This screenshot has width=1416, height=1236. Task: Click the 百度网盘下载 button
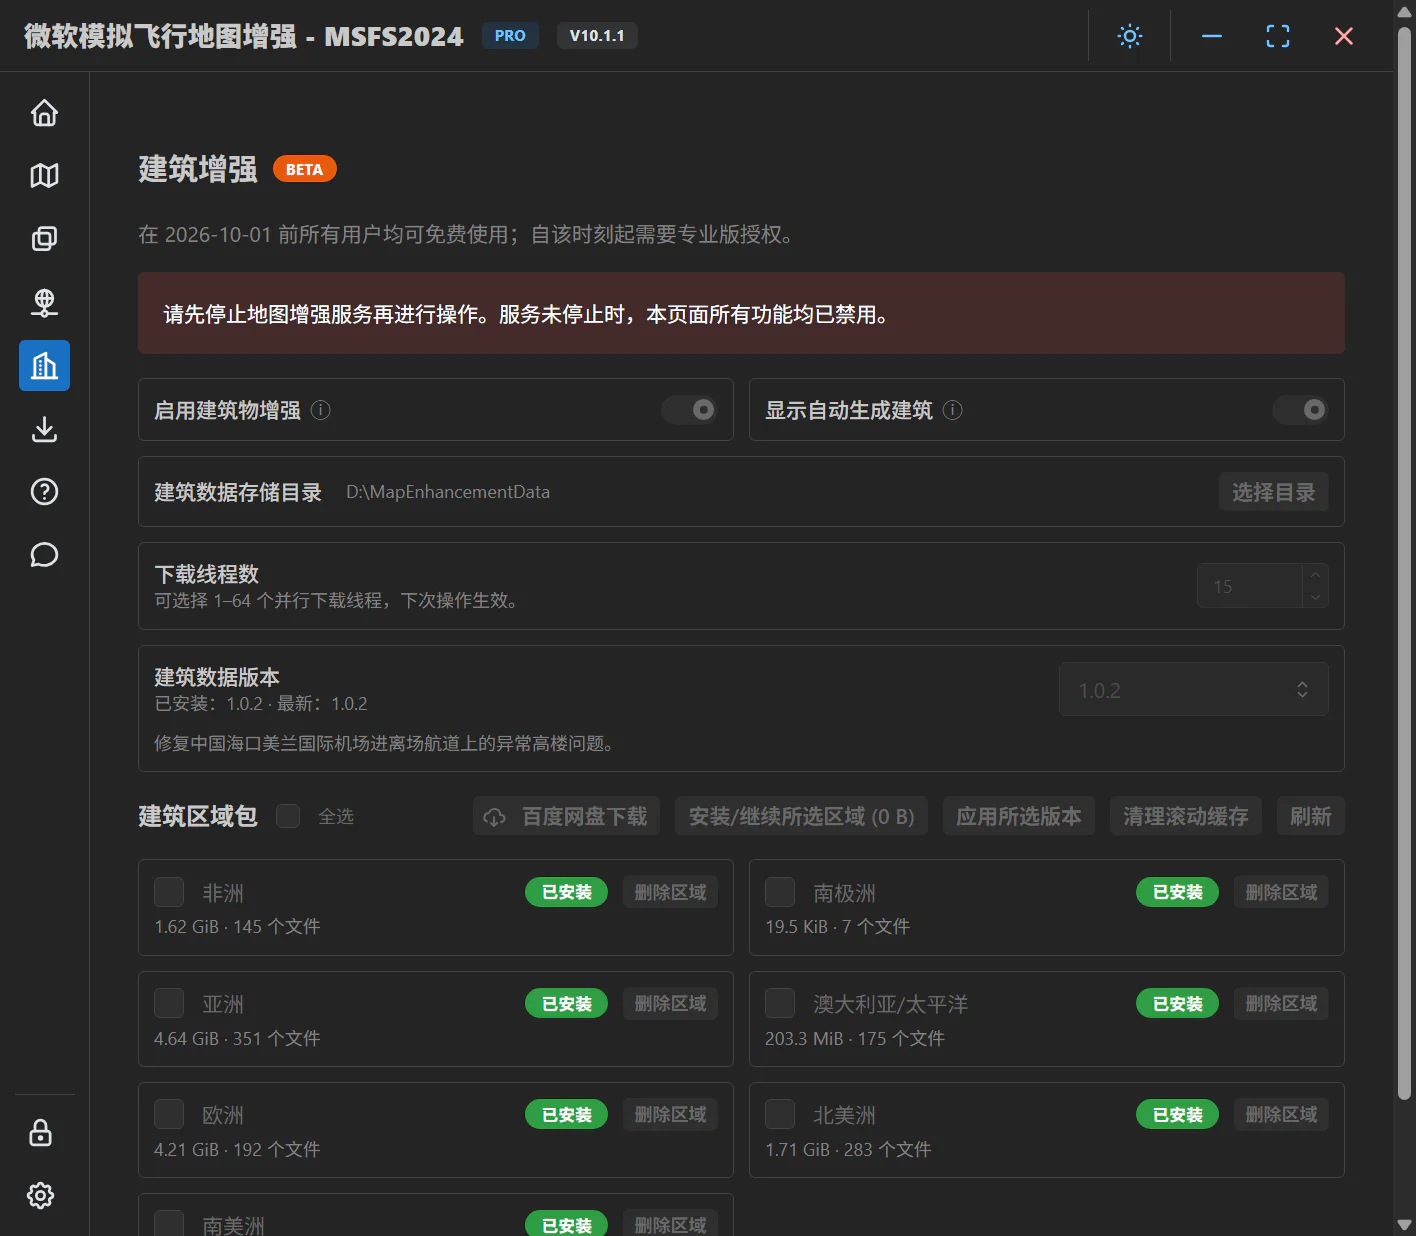[x=566, y=816]
